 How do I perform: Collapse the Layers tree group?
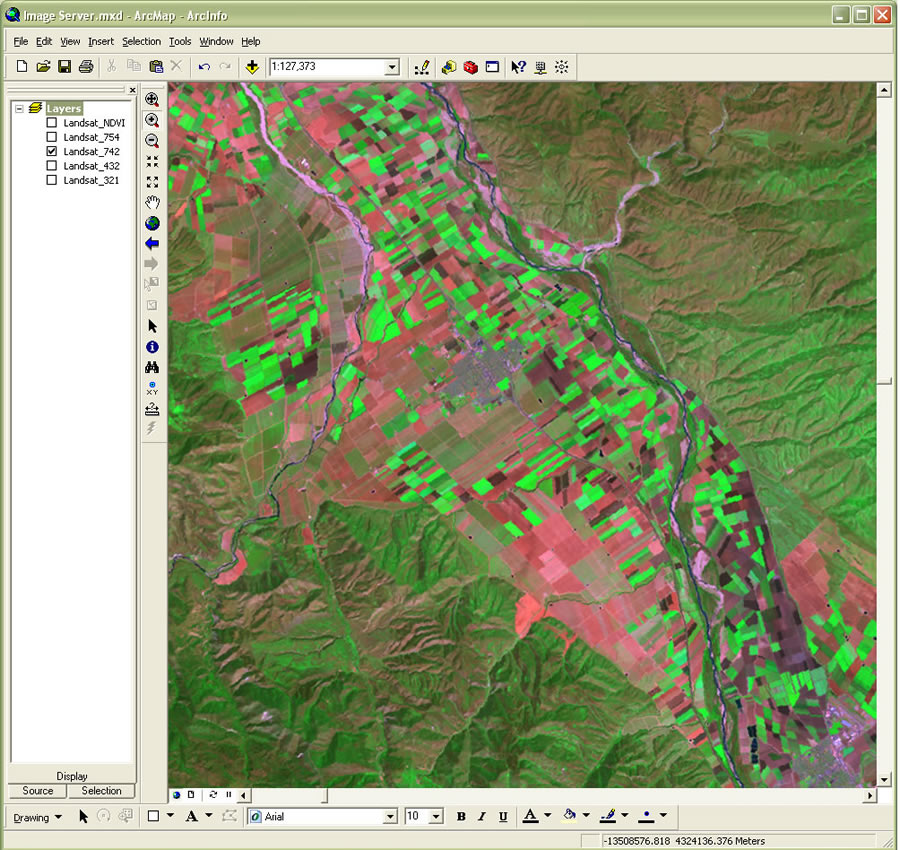click(20, 108)
